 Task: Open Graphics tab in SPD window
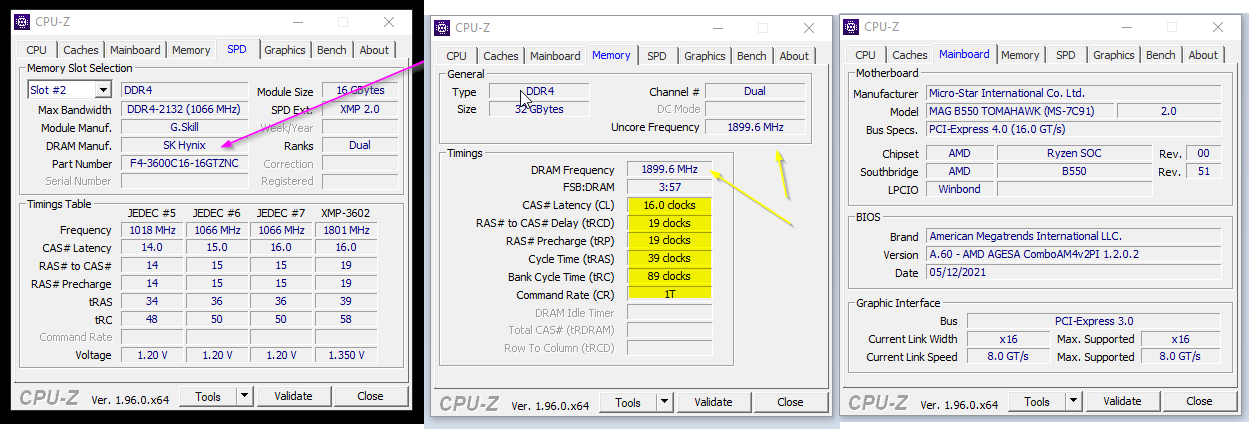click(x=285, y=50)
